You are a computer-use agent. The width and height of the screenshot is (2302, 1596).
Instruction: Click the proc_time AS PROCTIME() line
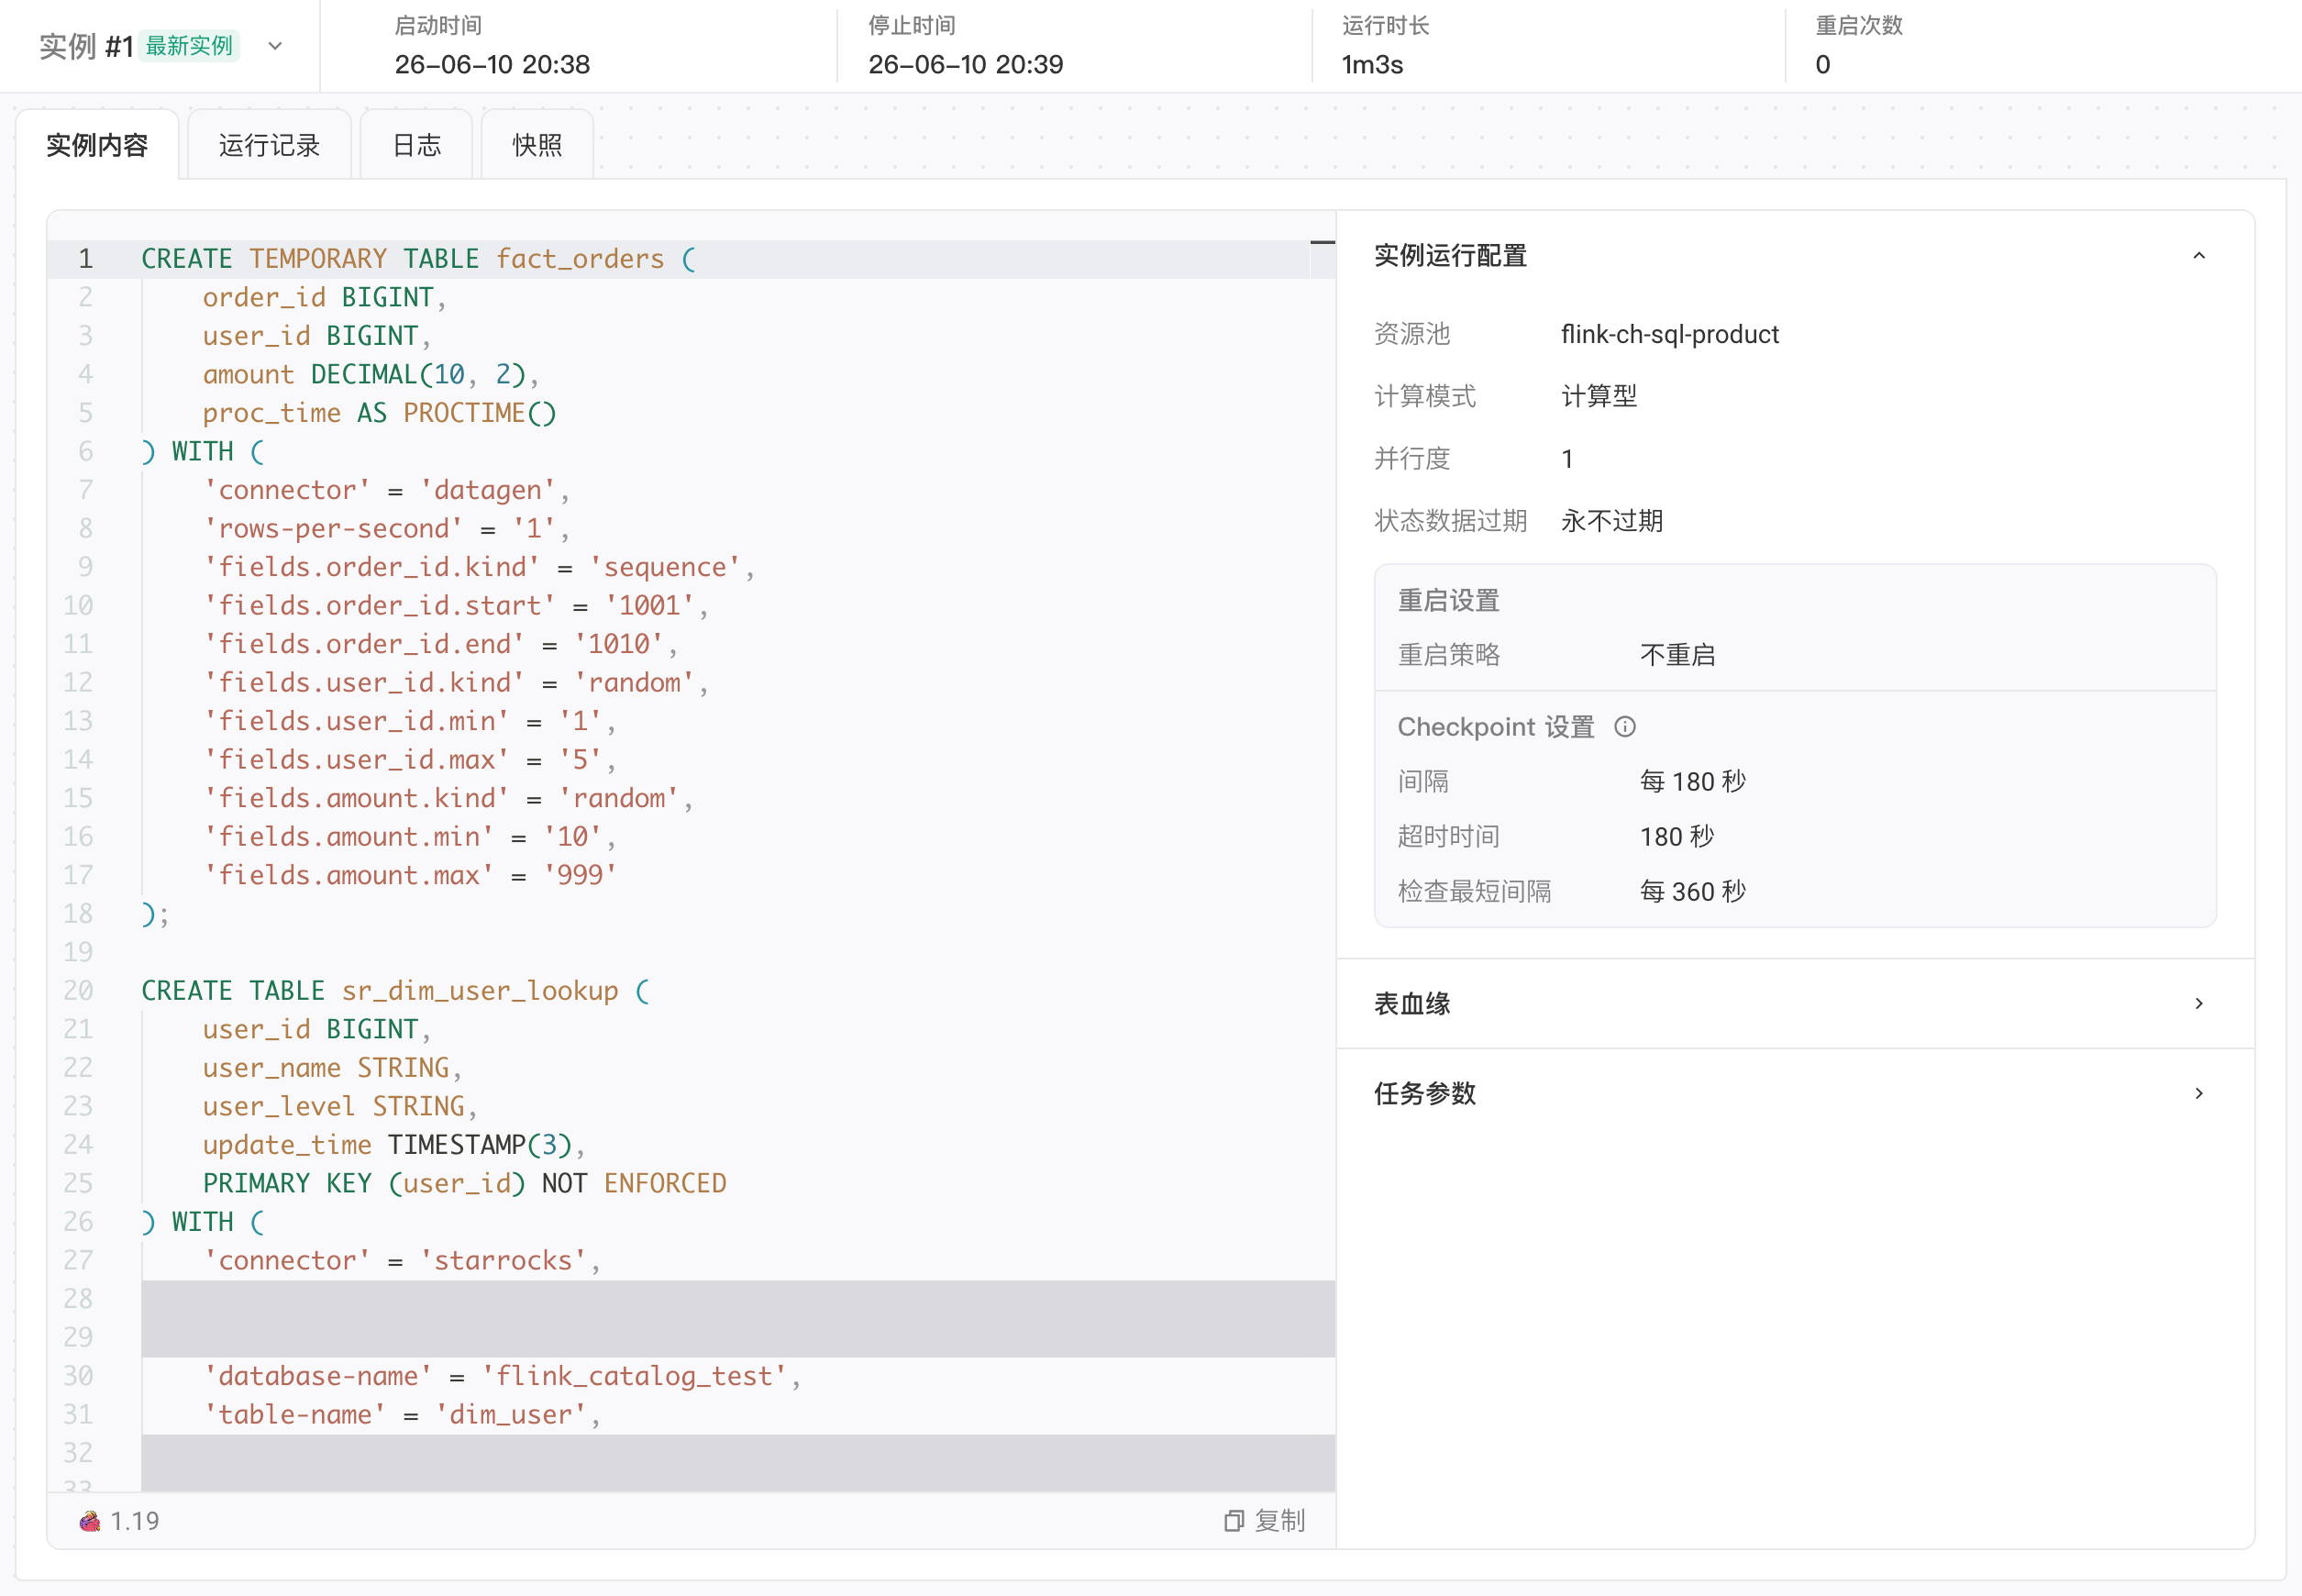[x=379, y=413]
